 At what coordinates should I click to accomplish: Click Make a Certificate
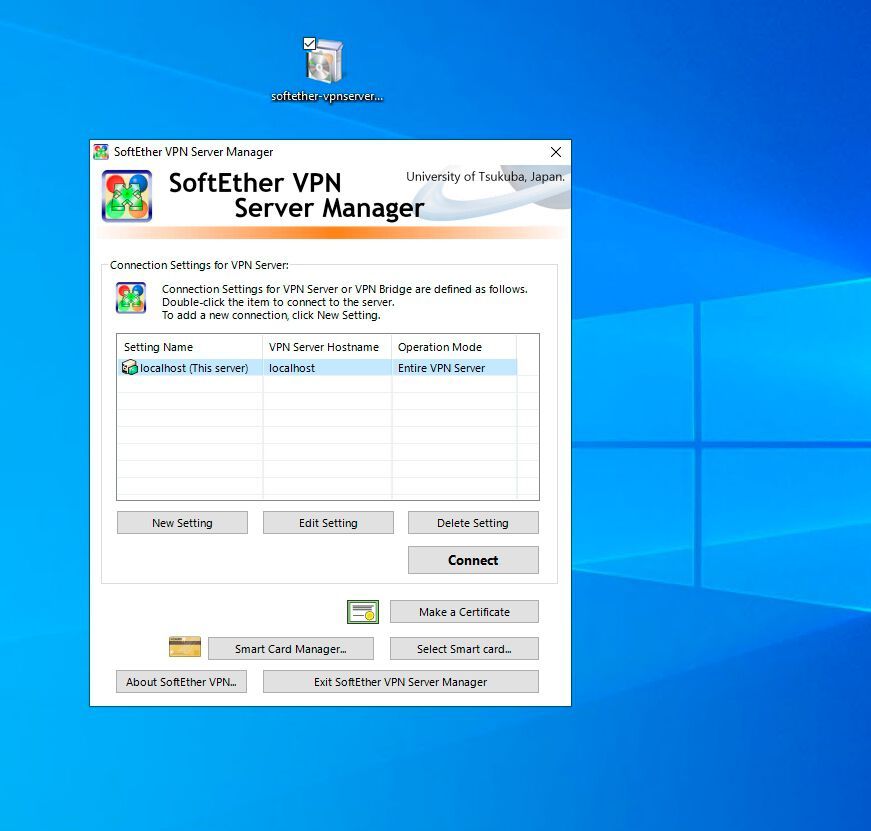coord(464,611)
